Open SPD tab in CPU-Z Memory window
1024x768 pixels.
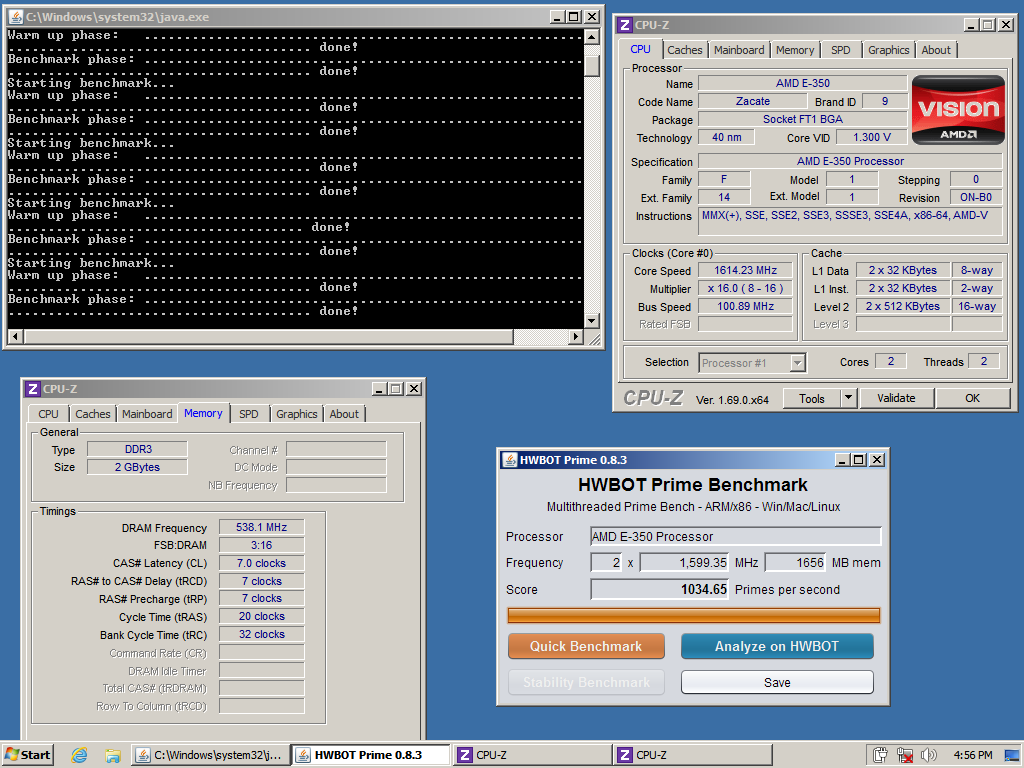point(249,414)
